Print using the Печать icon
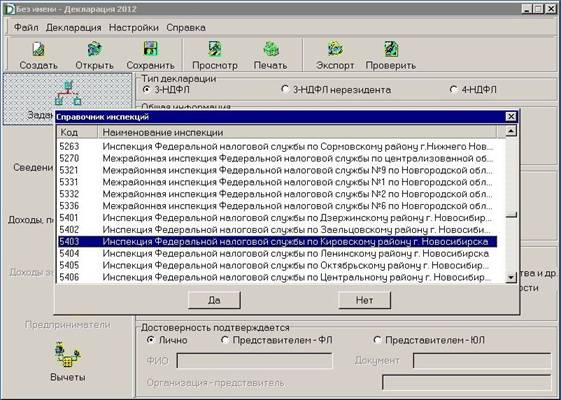 click(x=271, y=49)
